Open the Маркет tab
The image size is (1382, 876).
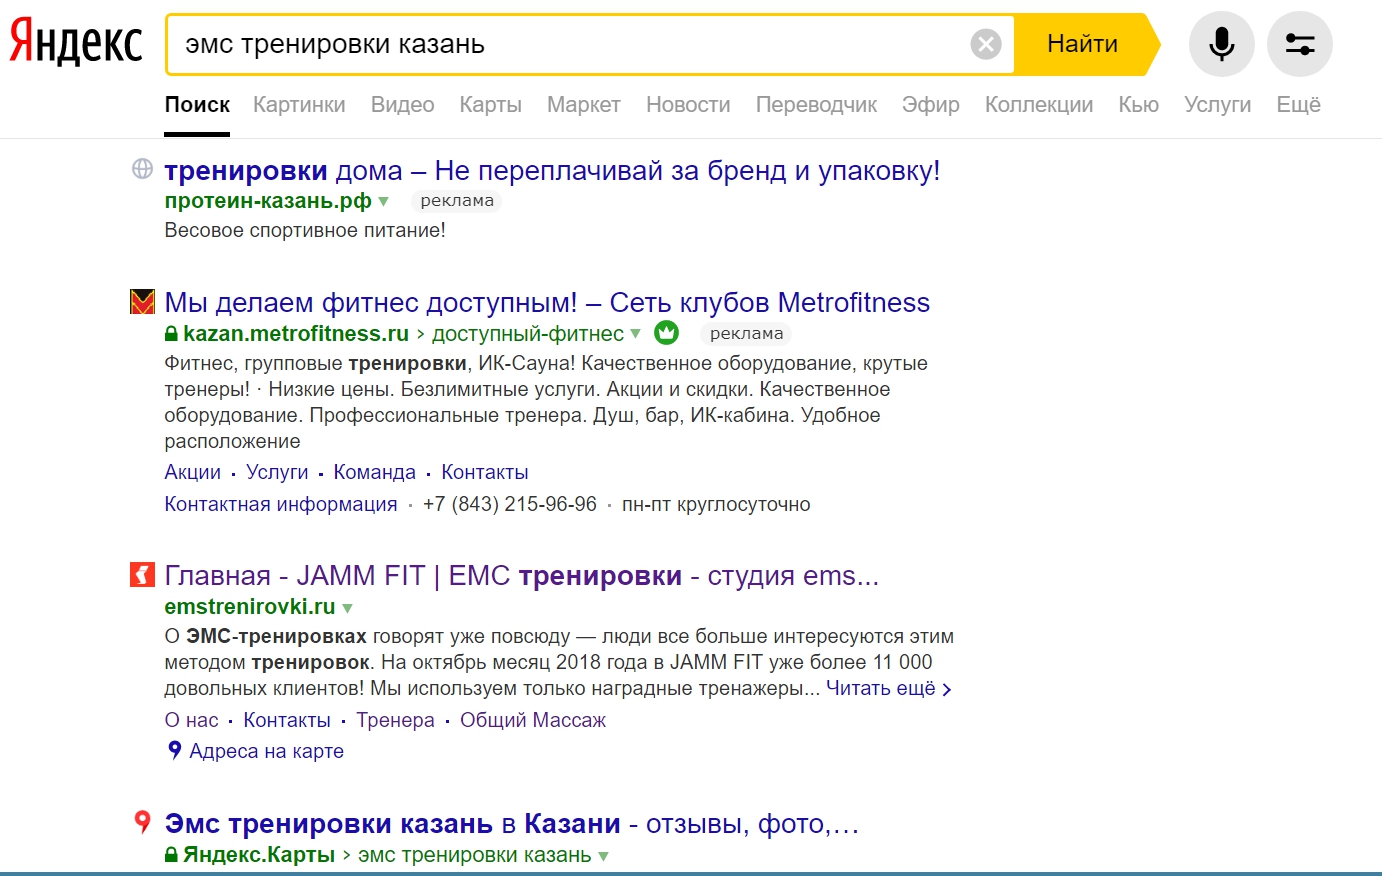pyautogui.click(x=584, y=105)
